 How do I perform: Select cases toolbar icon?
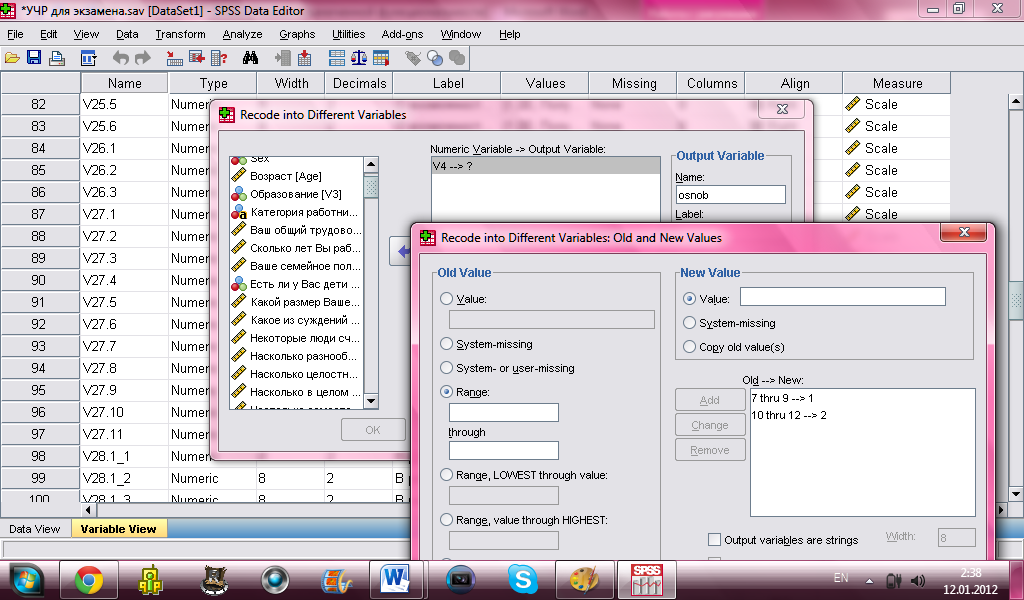(381, 58)
